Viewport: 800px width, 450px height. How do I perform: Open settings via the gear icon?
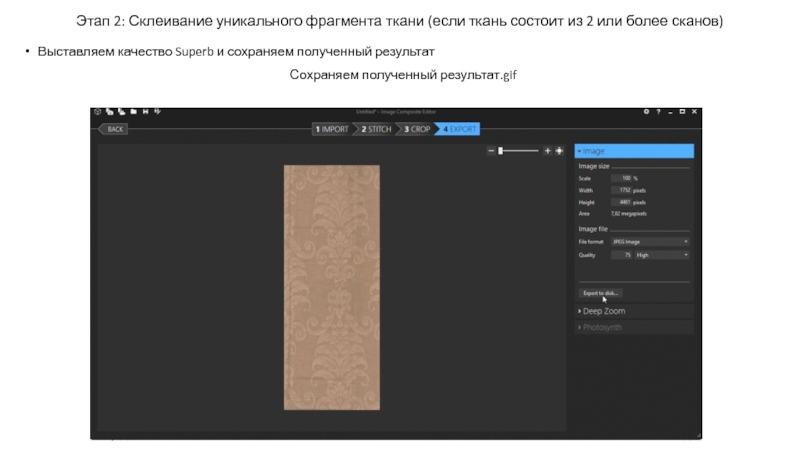tap(647, 113)
